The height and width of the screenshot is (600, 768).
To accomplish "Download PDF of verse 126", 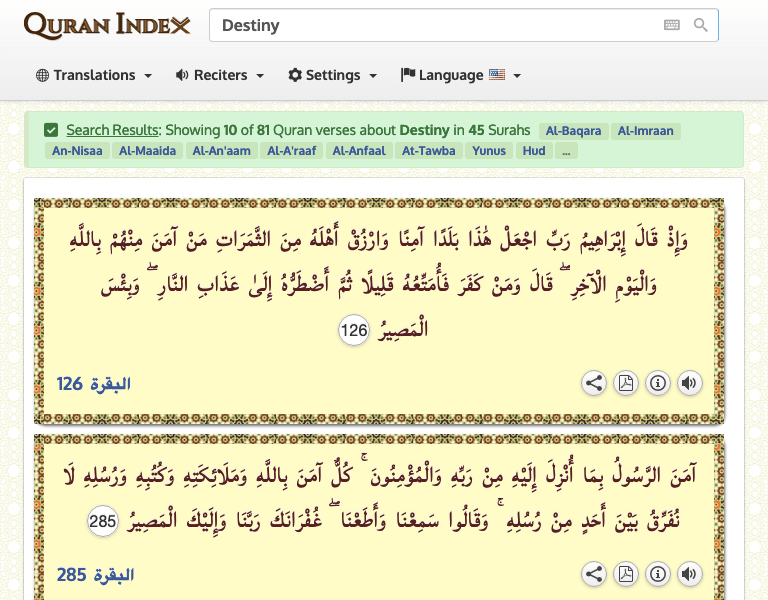I will click(x=625, y=383).
